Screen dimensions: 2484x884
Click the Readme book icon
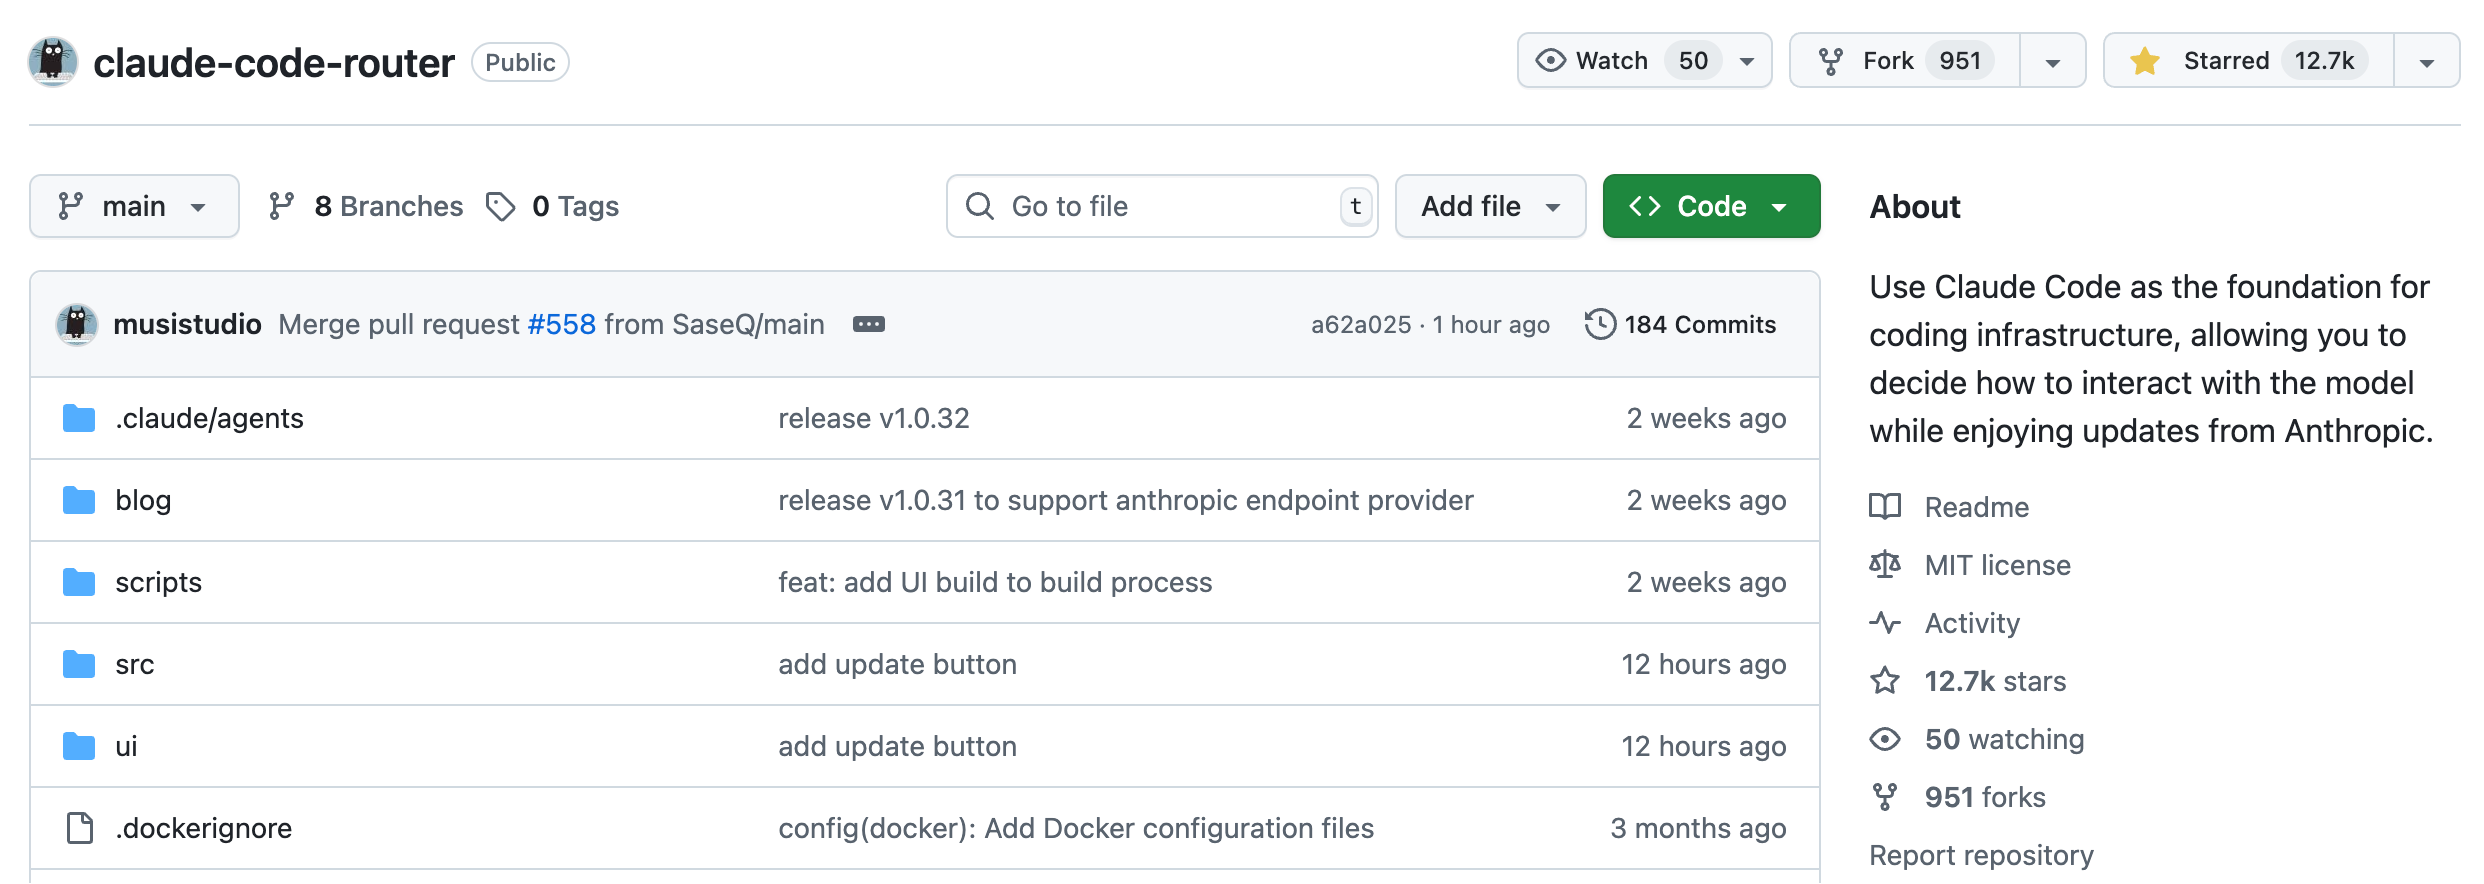coord(1885,507)
